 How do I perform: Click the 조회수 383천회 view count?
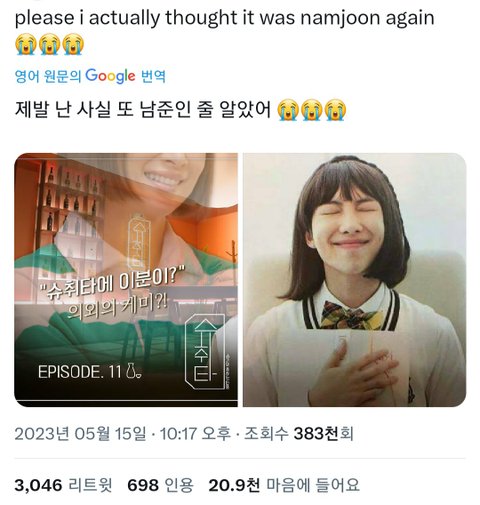pos(299,433)
